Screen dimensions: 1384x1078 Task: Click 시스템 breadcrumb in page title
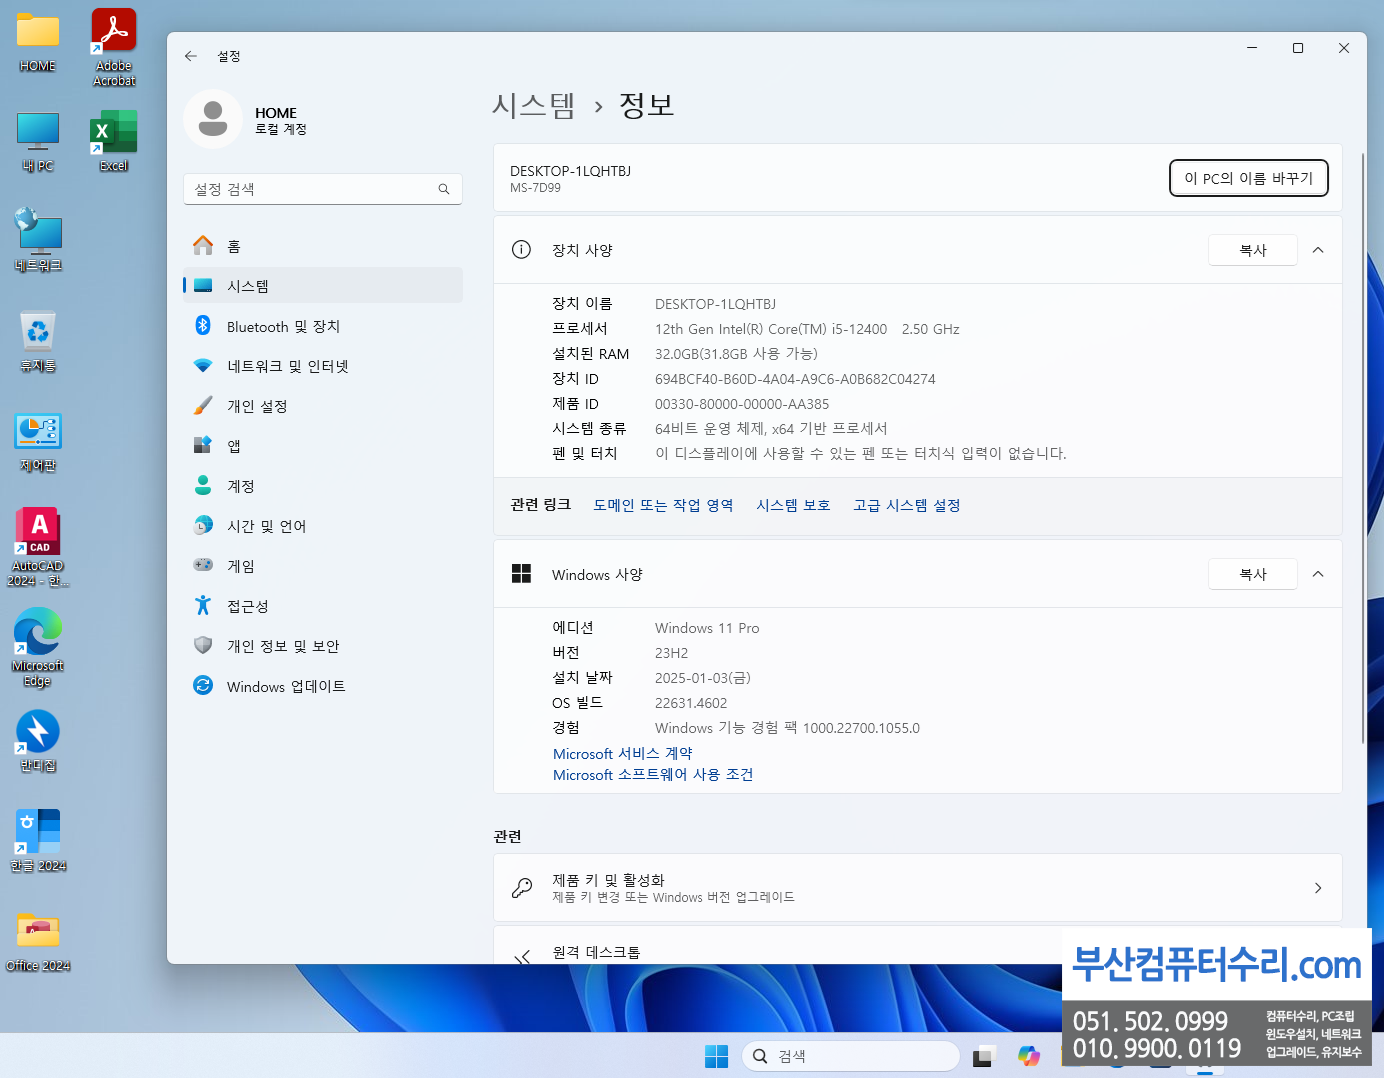[533, 105]
